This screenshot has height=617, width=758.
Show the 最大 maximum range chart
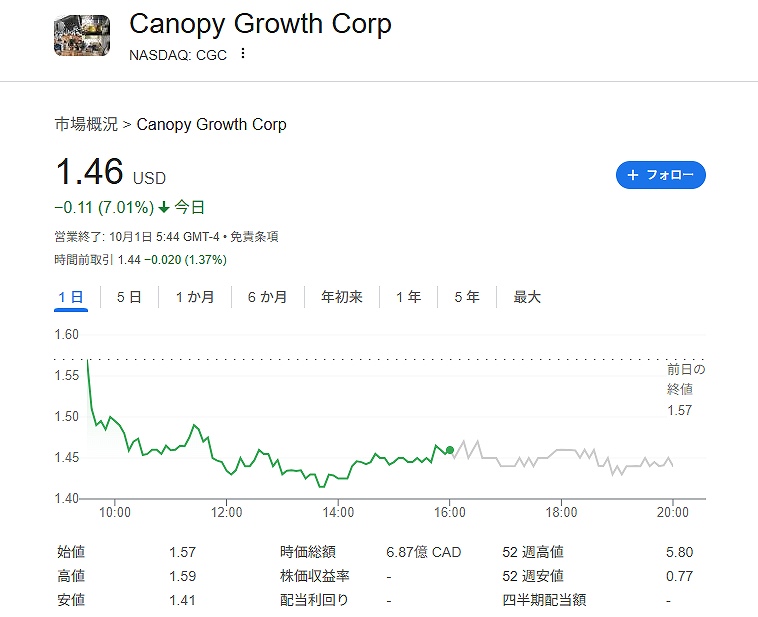click(x=527, y=297)
